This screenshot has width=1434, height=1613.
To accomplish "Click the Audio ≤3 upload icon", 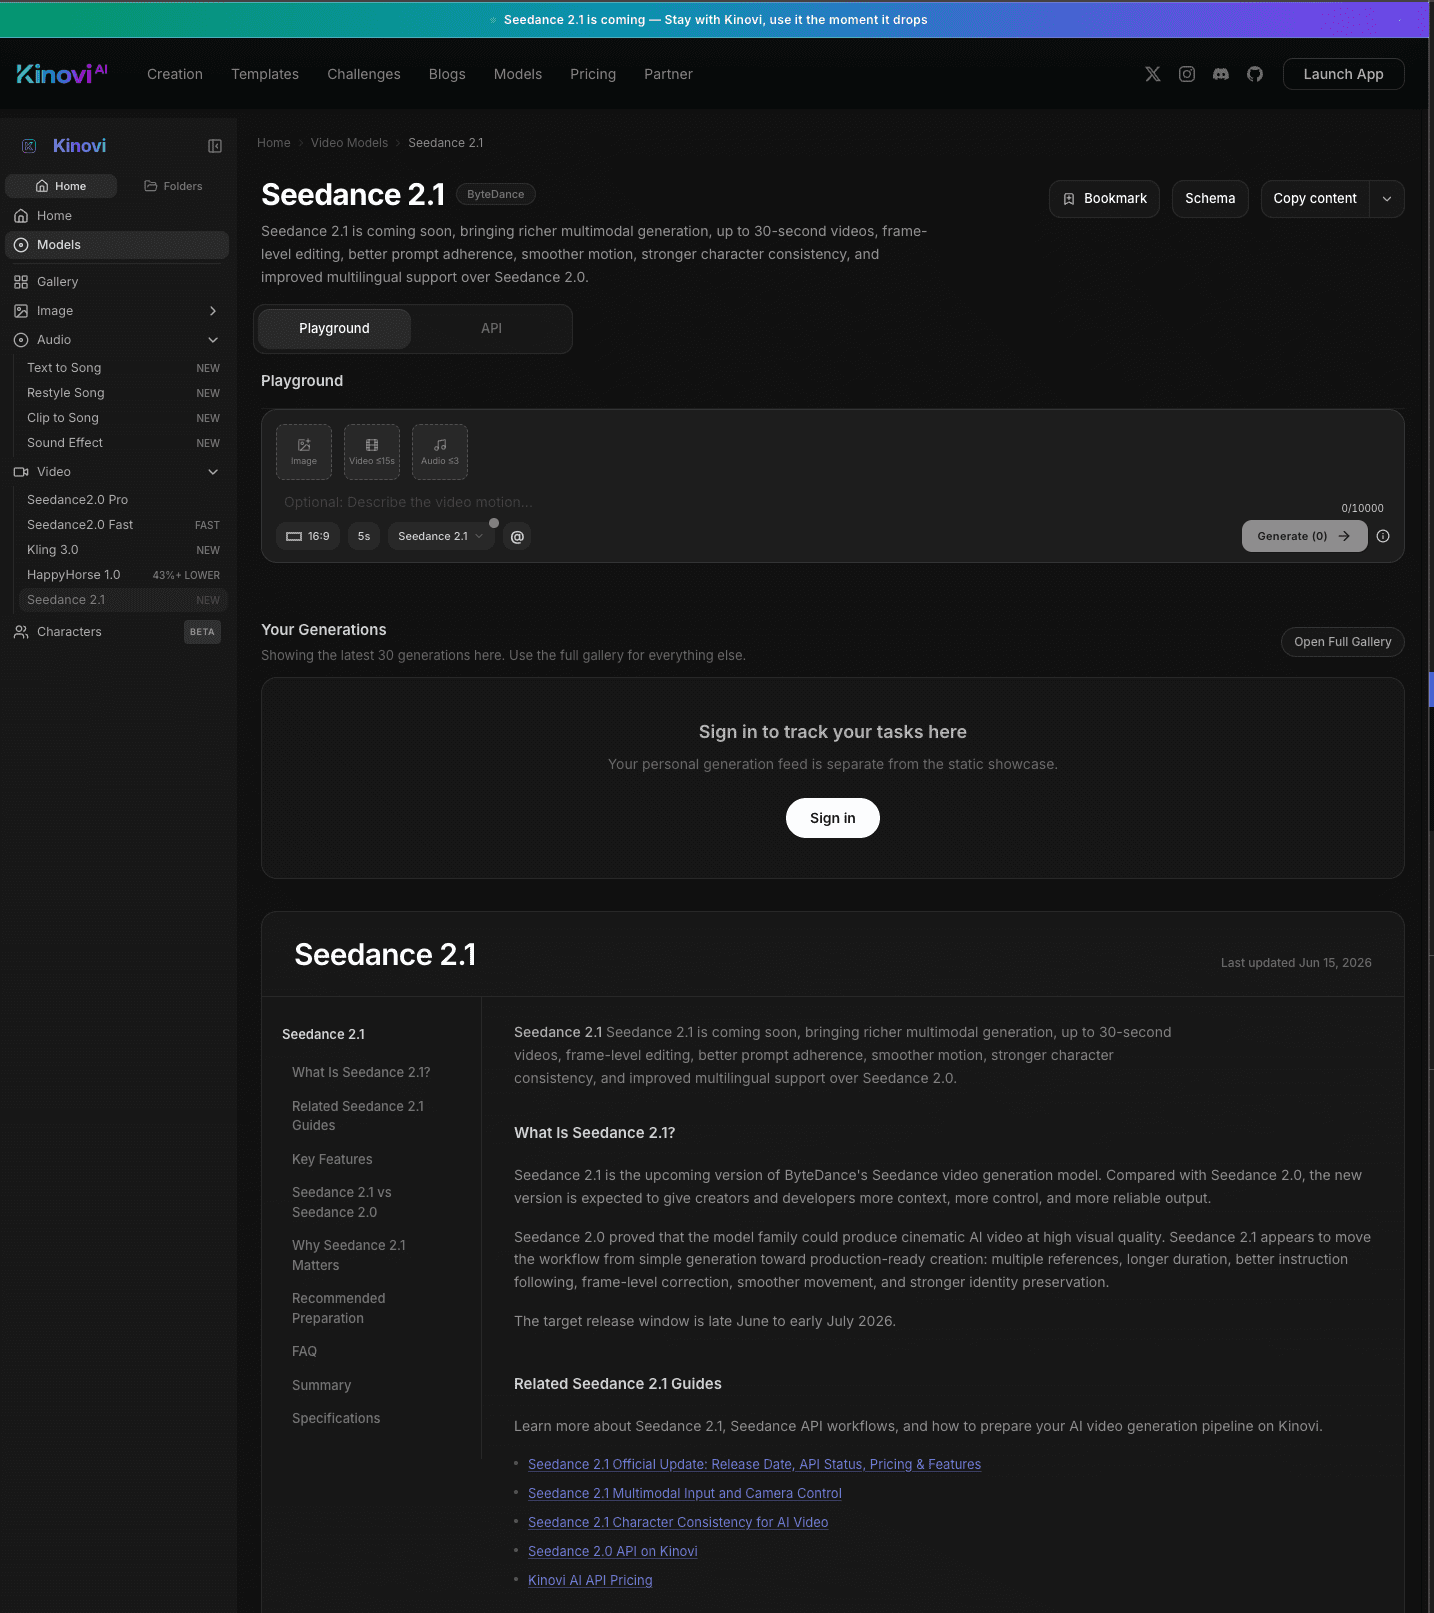I will pyautogui.click(x=440, y=452).
